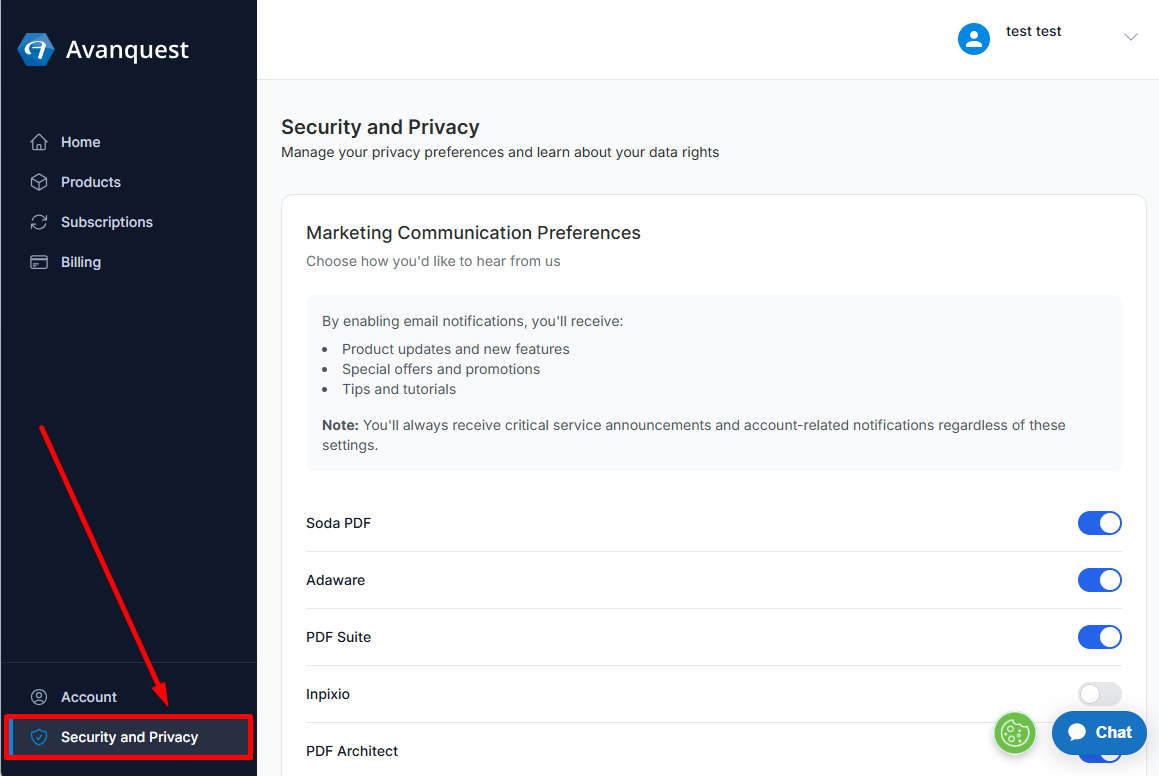Expand the user menu chevron
This screenshot has width=1159, height=776.
(1130, 37)
